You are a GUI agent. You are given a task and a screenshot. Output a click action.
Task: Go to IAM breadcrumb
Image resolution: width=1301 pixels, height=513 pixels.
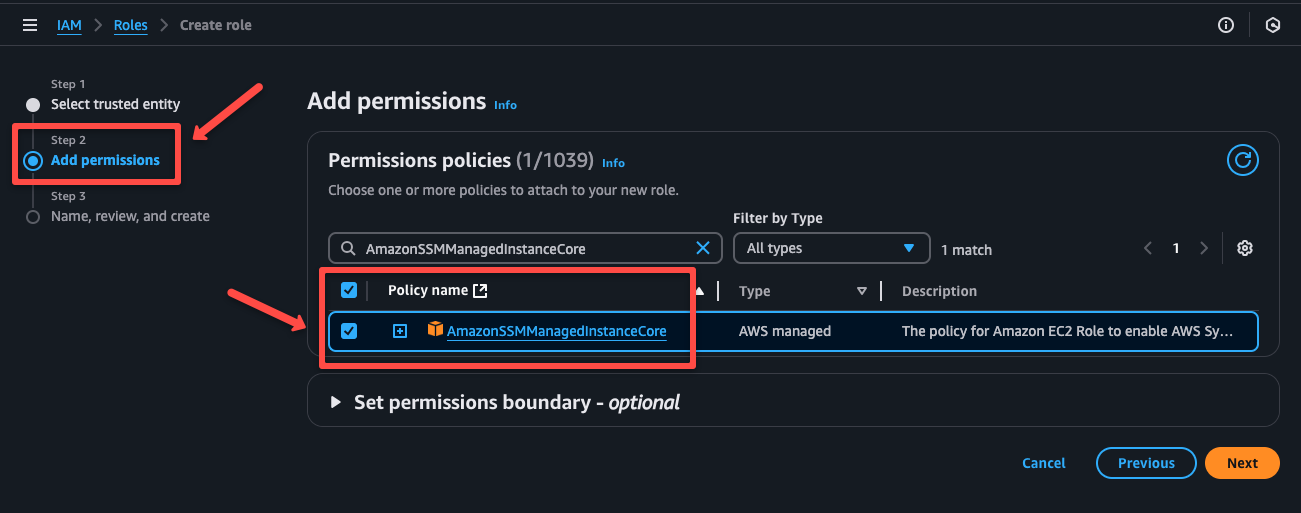69,25
